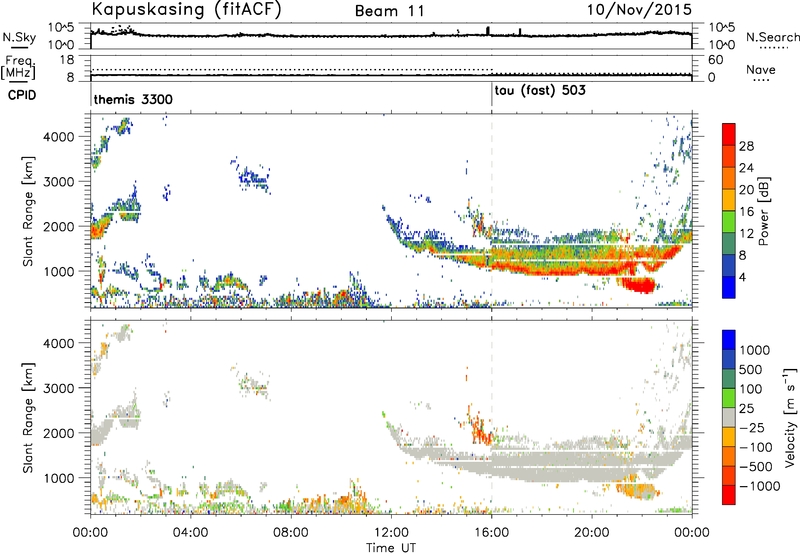This screenshot has height=554, width=800.
Task: Click the 4 tick on power color bar
Action: [743, 277]
